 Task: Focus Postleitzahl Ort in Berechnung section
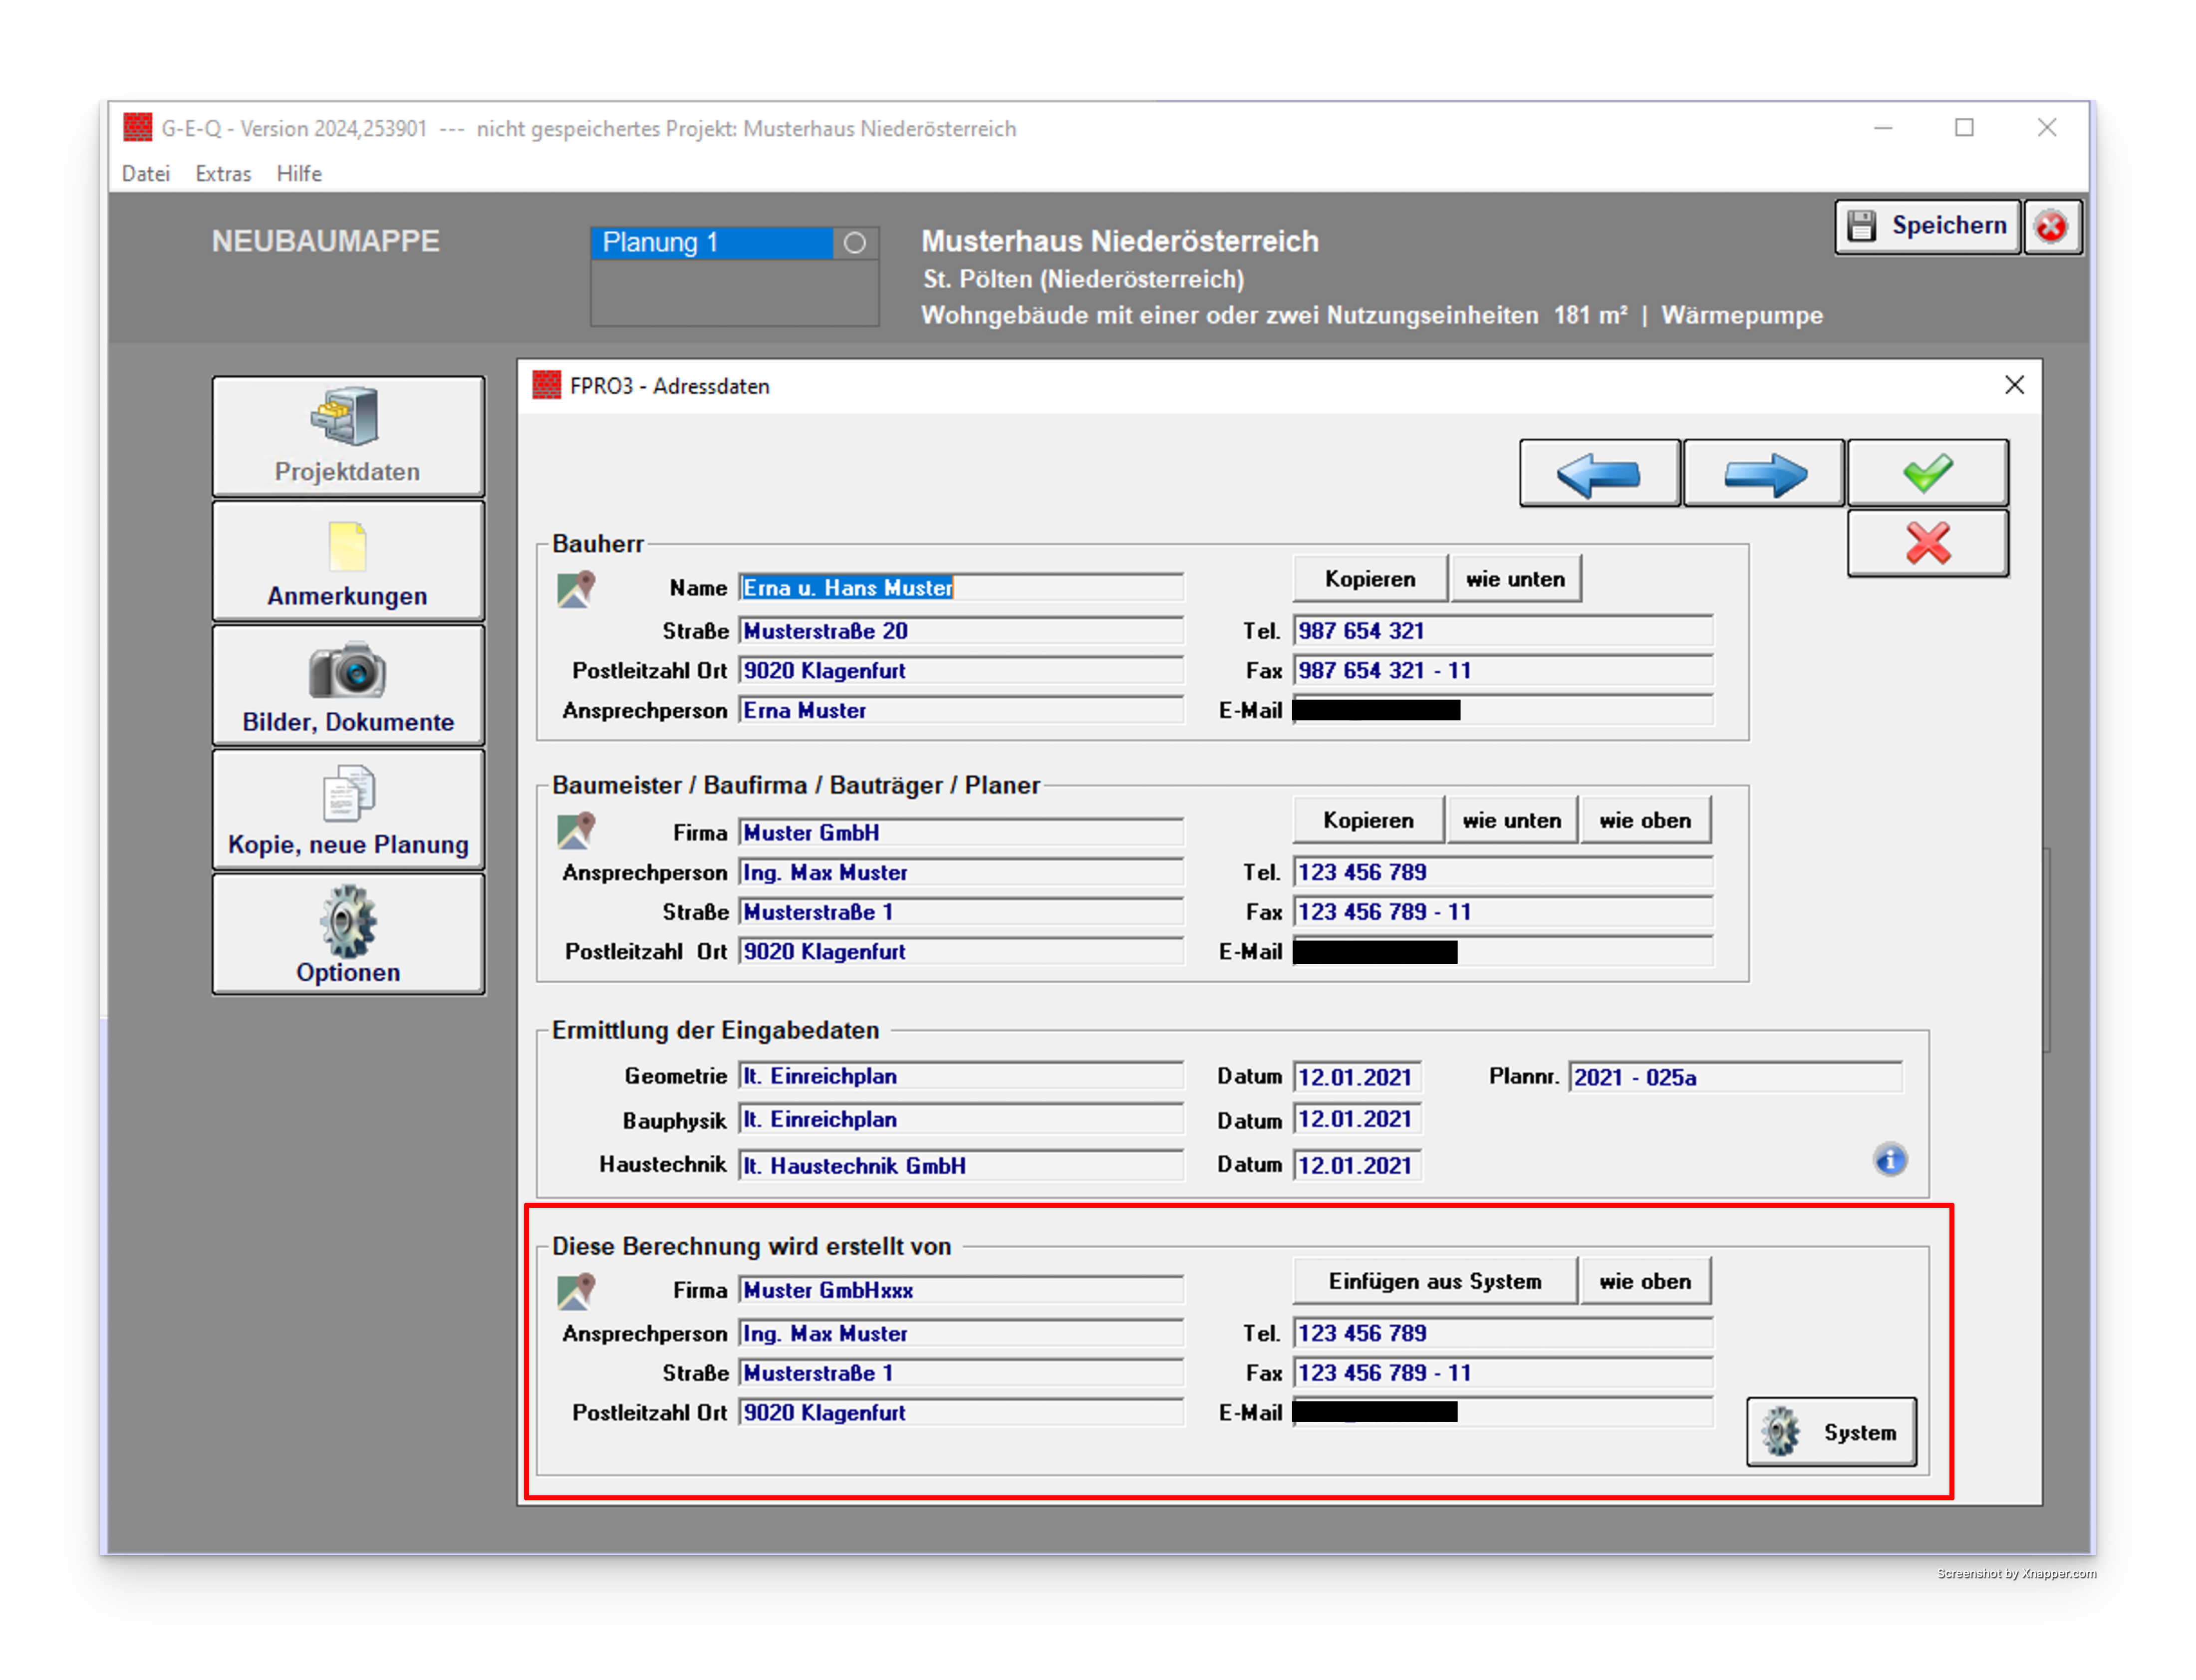(x=961, y=1413)
